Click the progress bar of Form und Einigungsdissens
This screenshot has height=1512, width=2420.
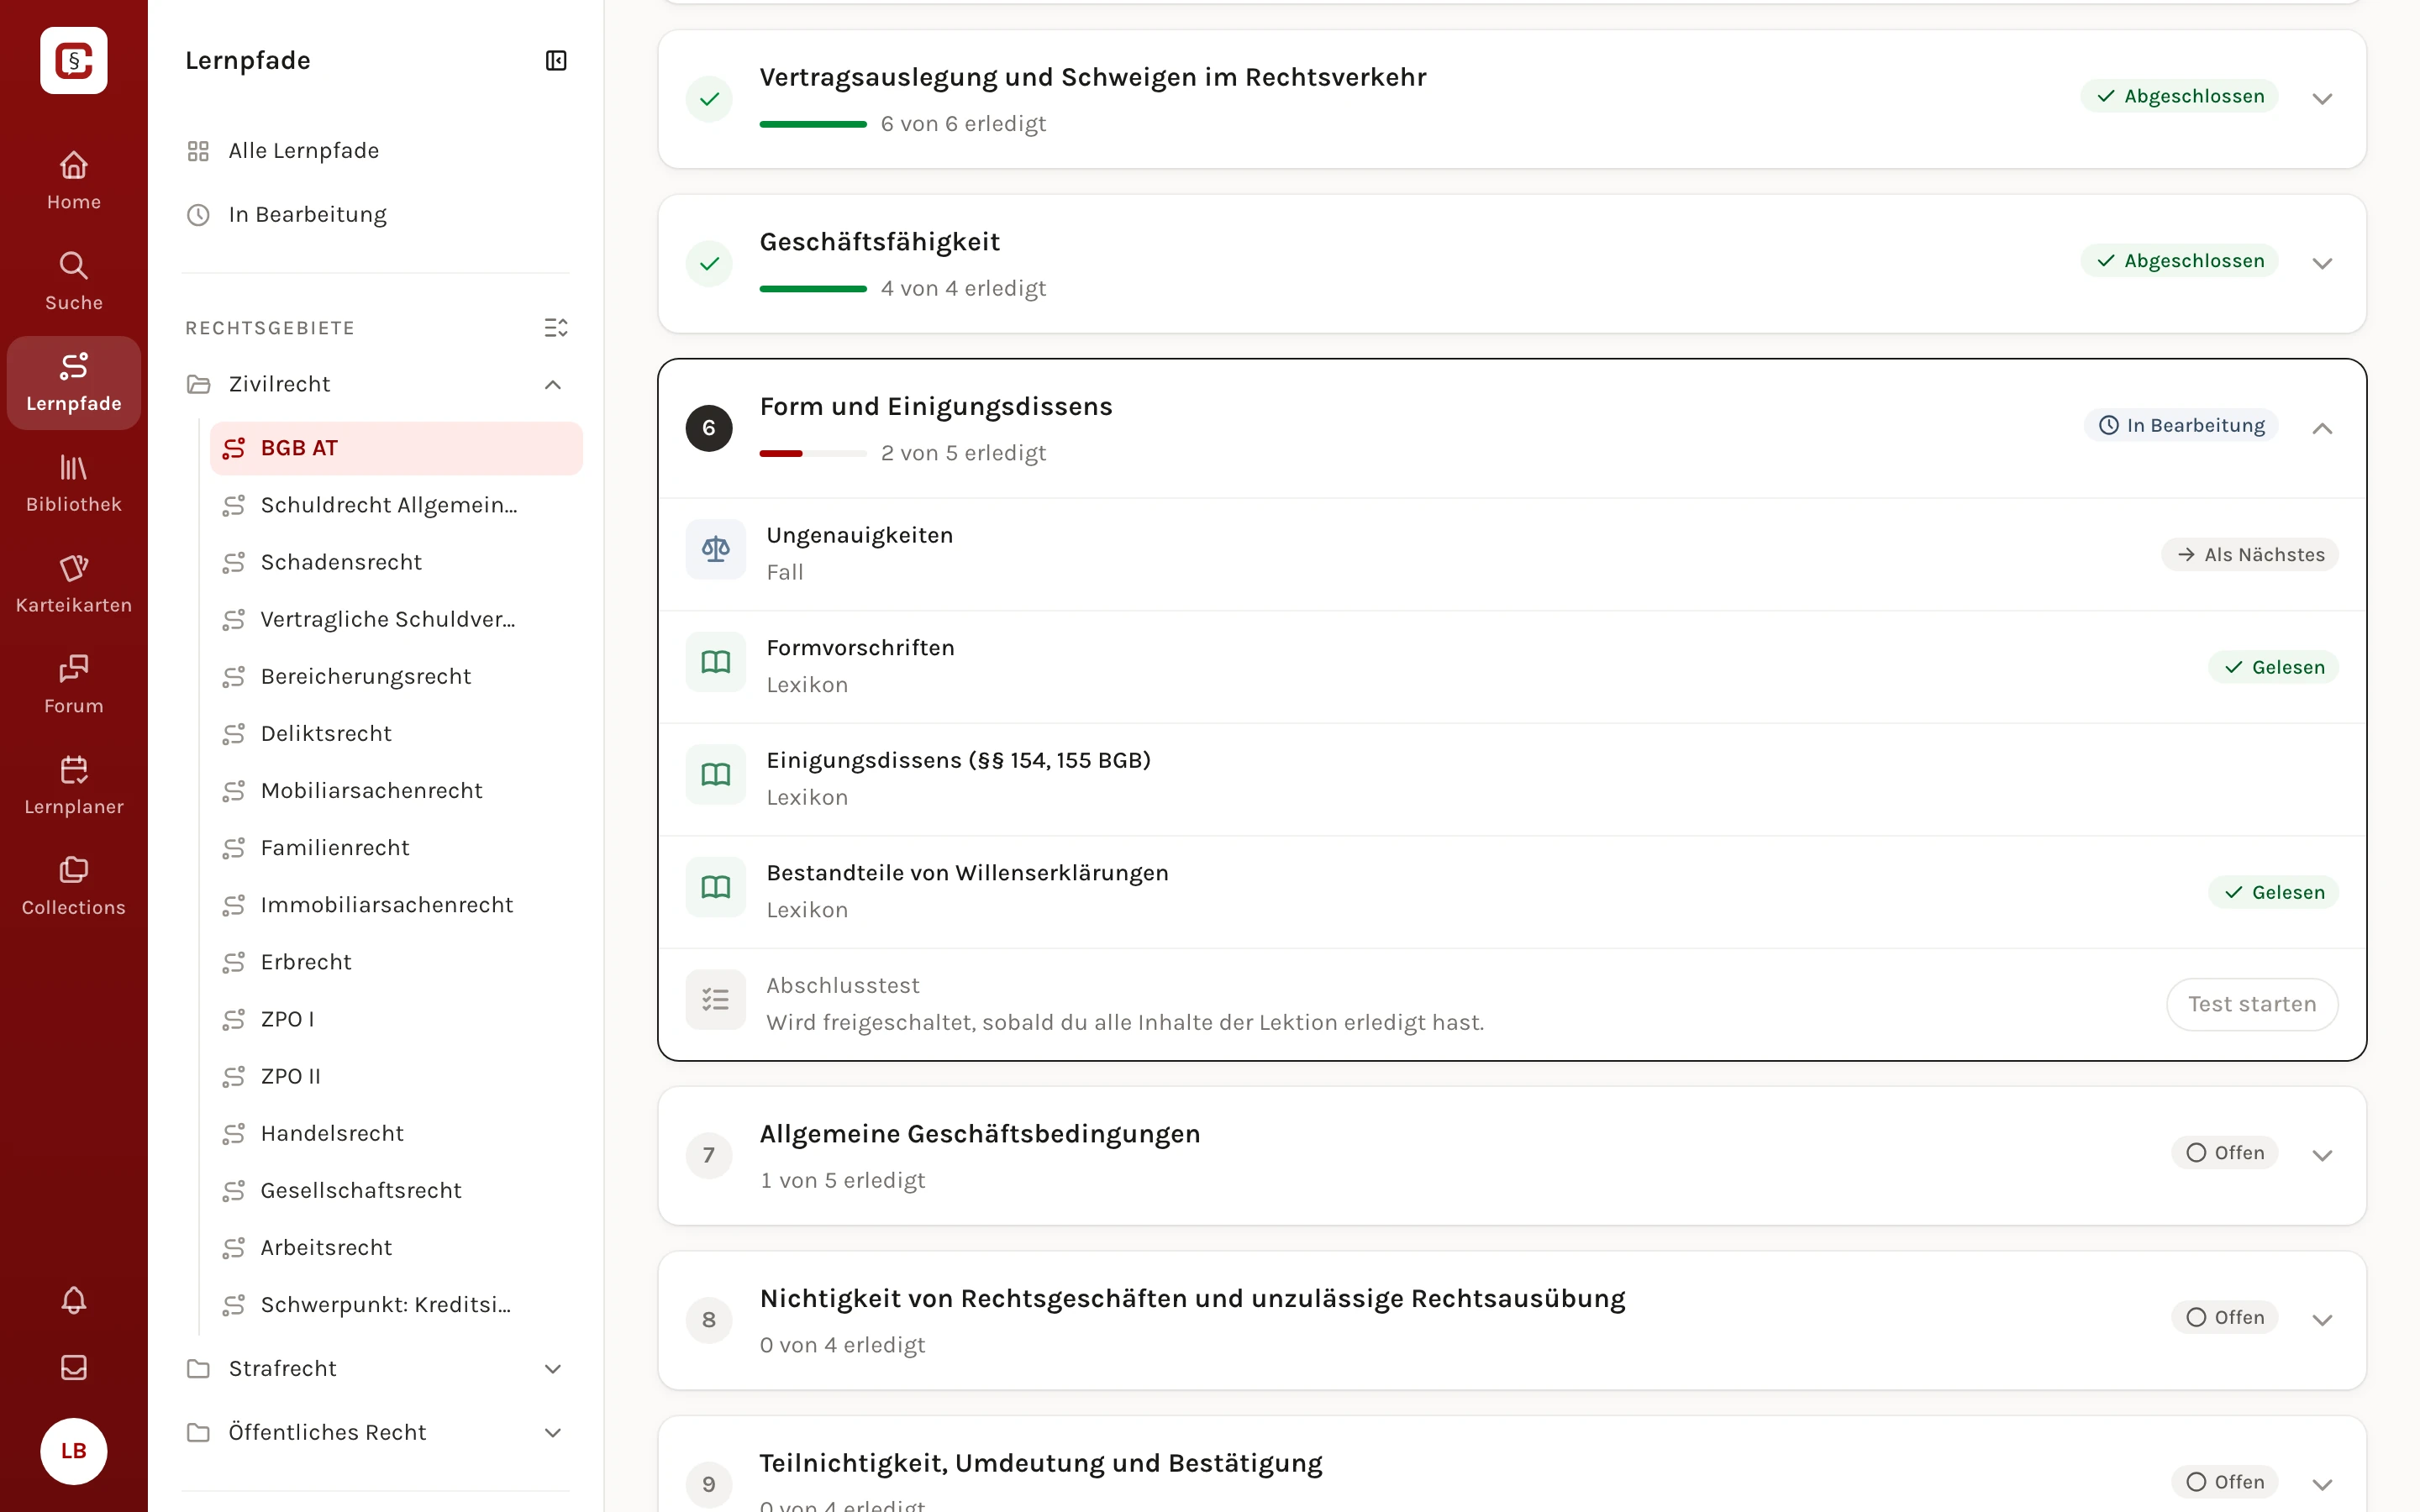pos(812,454)
